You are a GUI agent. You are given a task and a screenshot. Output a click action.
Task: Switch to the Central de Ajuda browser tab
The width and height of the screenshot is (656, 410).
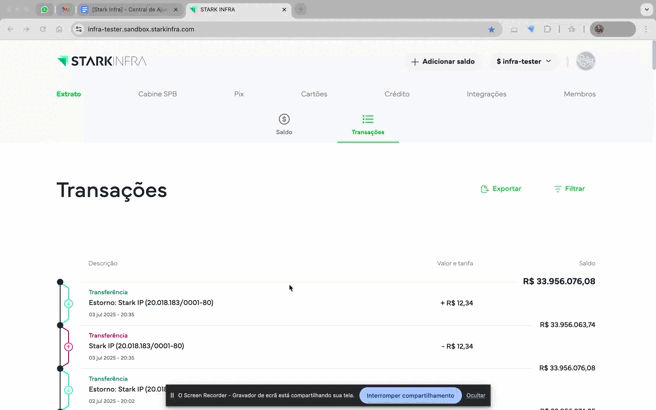point(129,9)
